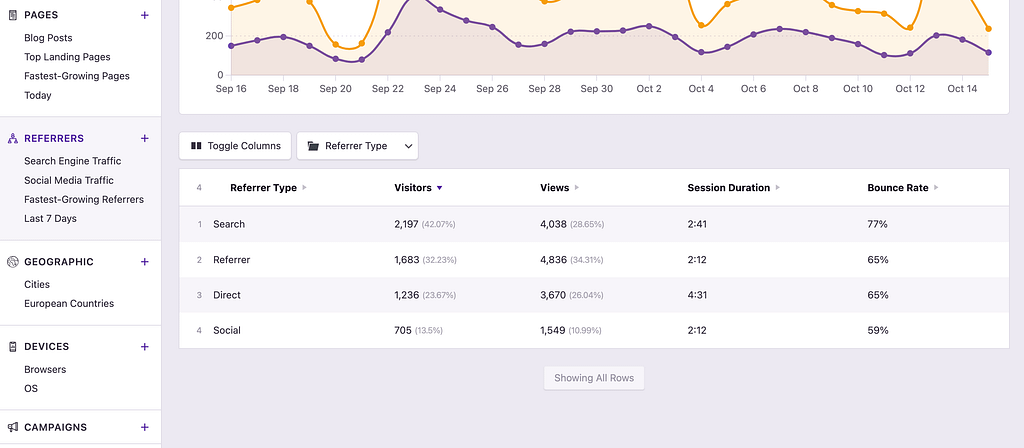
Task: Click the plus icon next to Devices
Action: 144,347
